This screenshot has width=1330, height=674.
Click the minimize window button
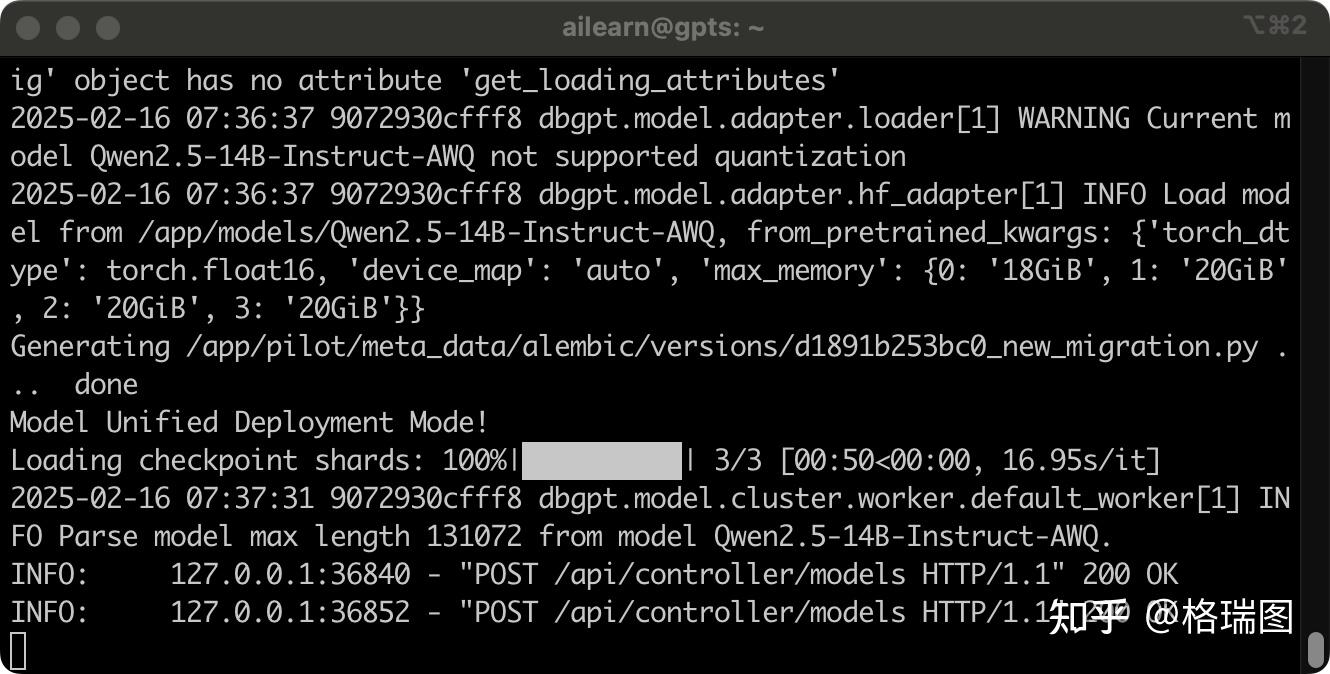pyautogui.click(x=68, y=27)
